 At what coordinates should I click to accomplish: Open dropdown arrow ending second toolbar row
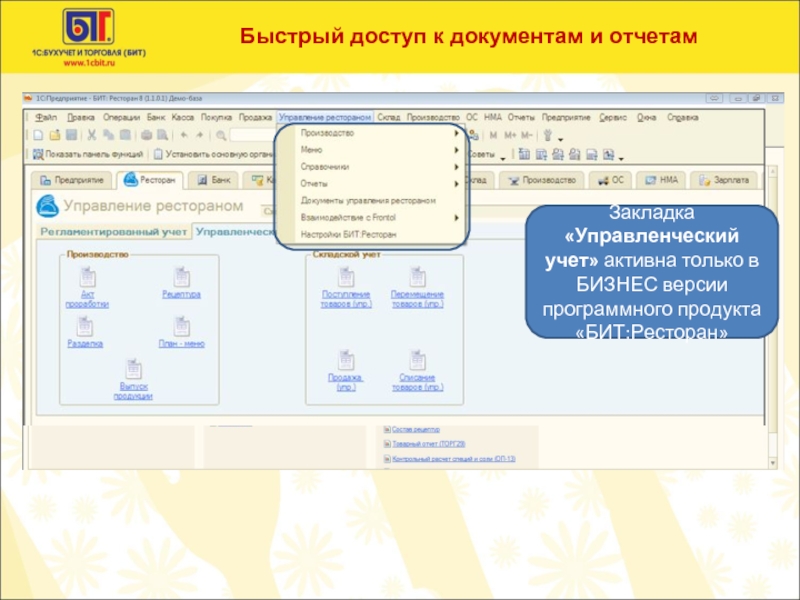[621, 158]
